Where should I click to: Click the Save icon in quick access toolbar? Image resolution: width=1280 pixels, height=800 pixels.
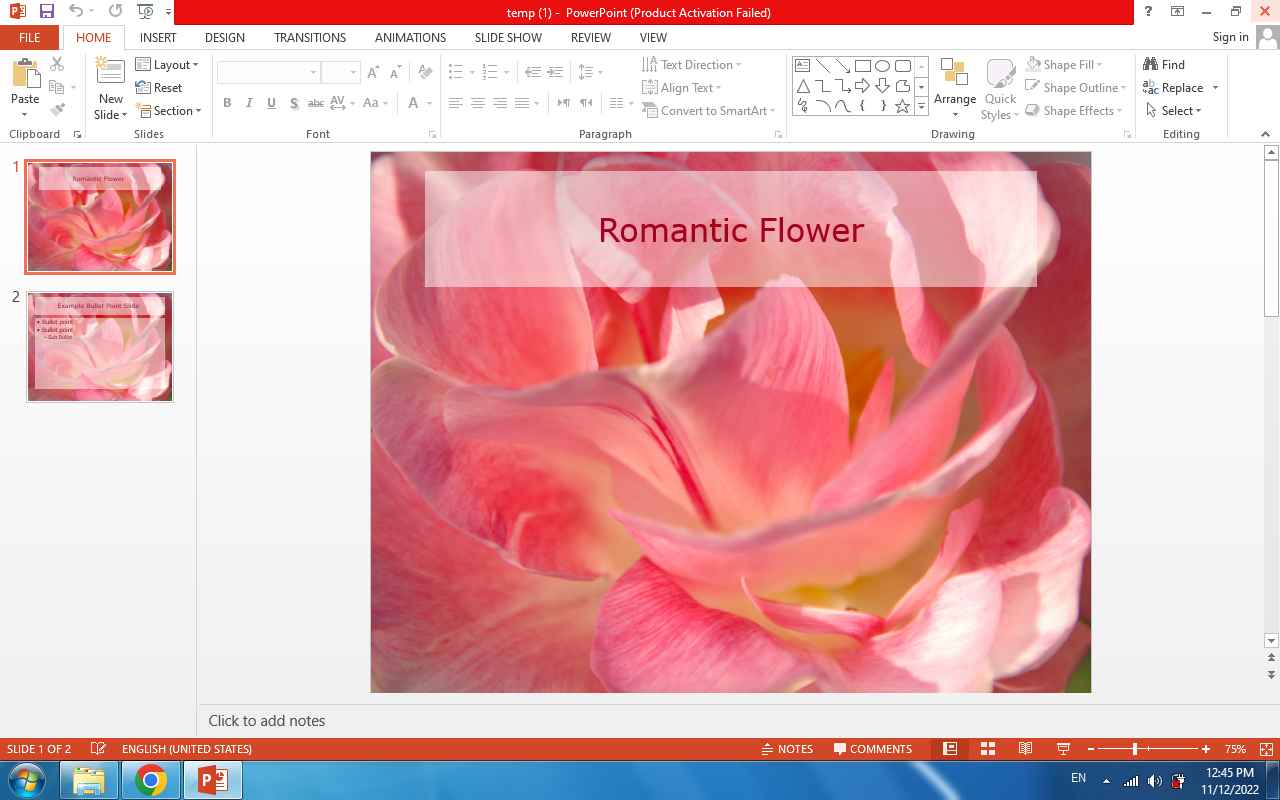tap(47, 12)
